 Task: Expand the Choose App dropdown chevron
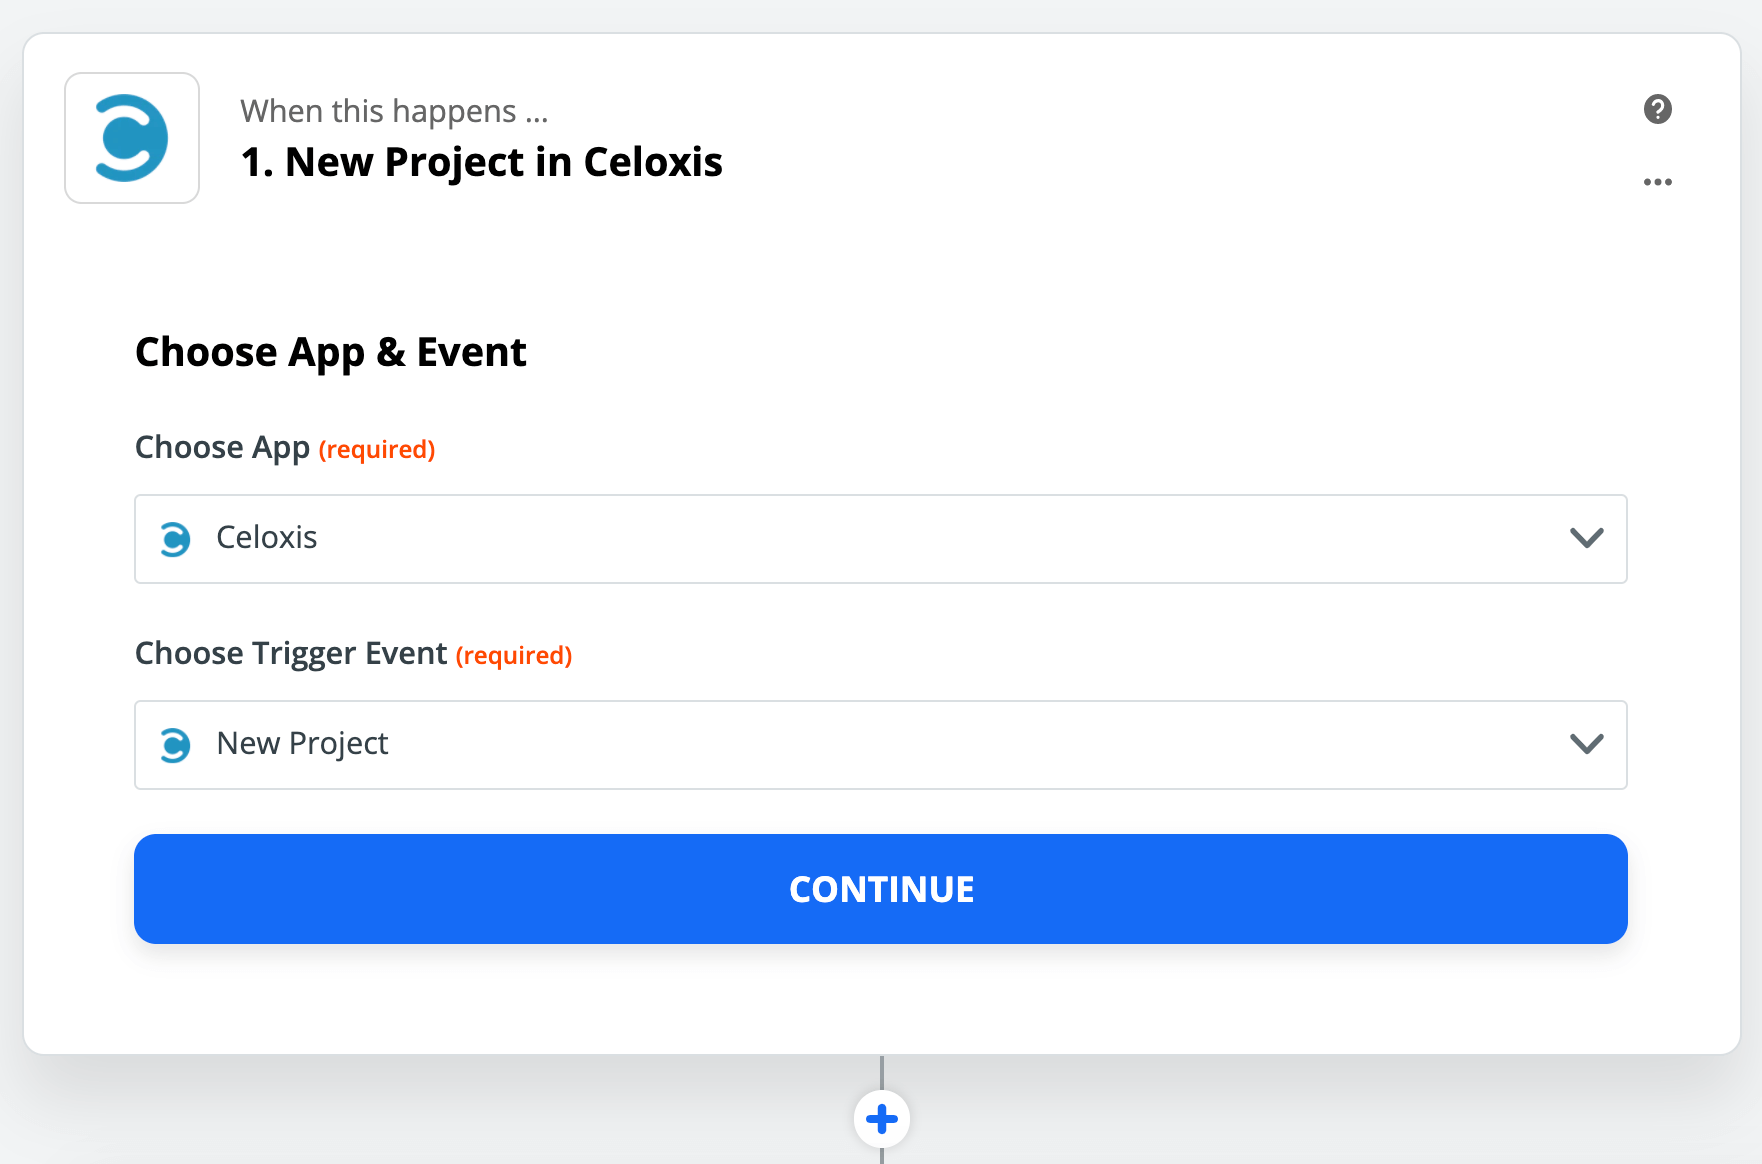coord(1586,538)
